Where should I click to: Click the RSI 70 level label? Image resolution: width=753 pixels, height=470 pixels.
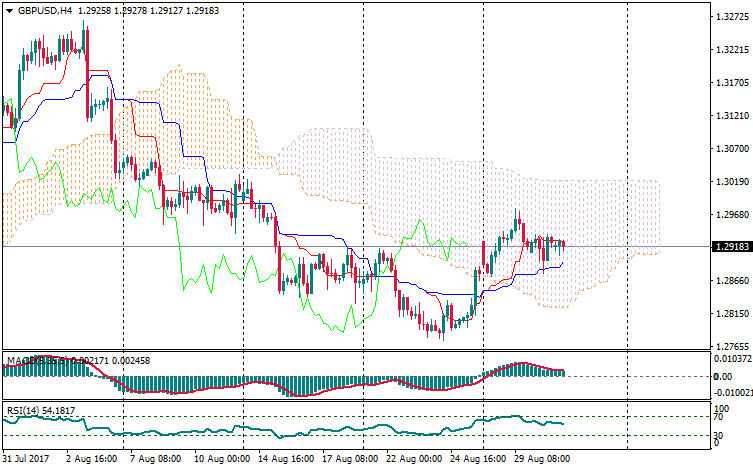(x=717, y=417)
